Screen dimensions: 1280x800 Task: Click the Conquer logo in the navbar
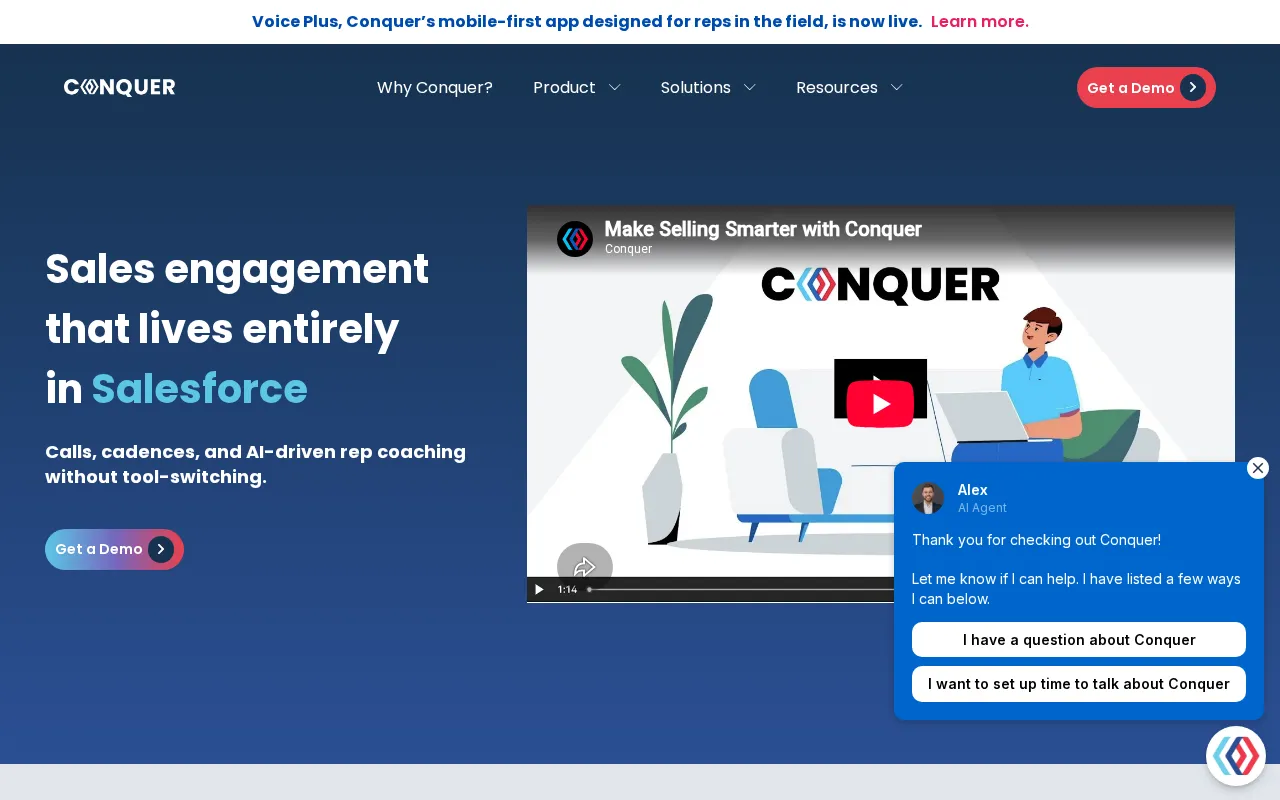120,88
